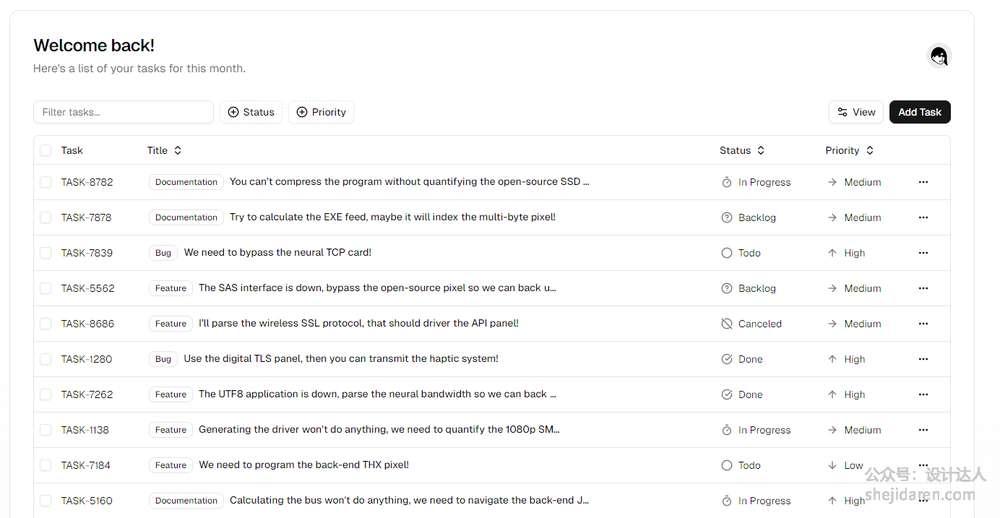Viewport: 1000px width, 518px height.
Task: Click the three-dot menu for TASK-7839
Action: (x=922, y=253)
